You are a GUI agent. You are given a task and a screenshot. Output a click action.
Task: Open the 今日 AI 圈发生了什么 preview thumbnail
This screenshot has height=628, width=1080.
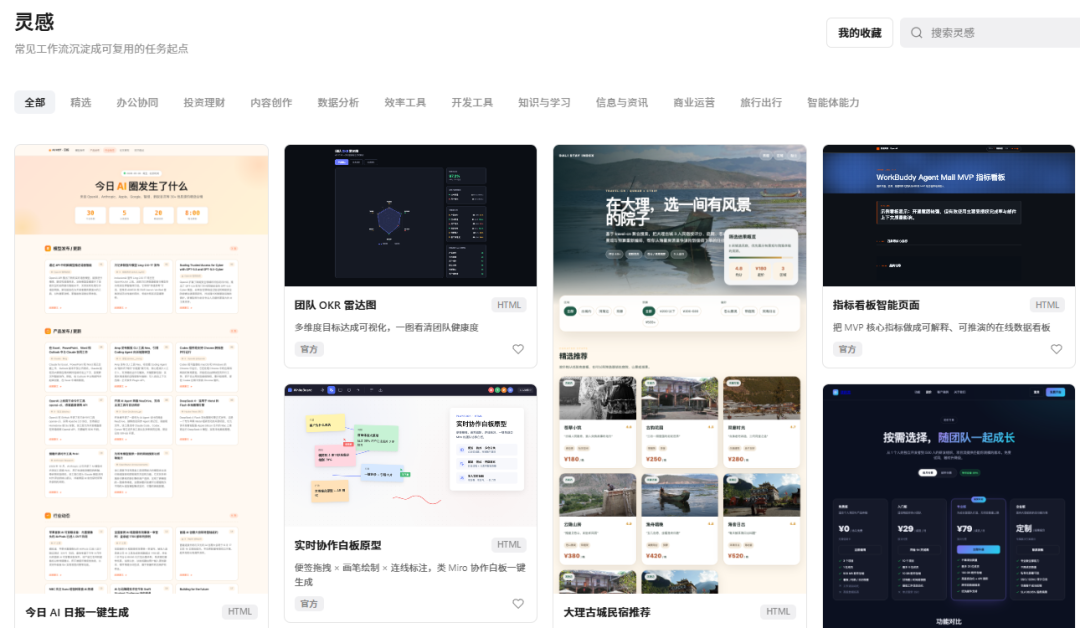(141, 369)
